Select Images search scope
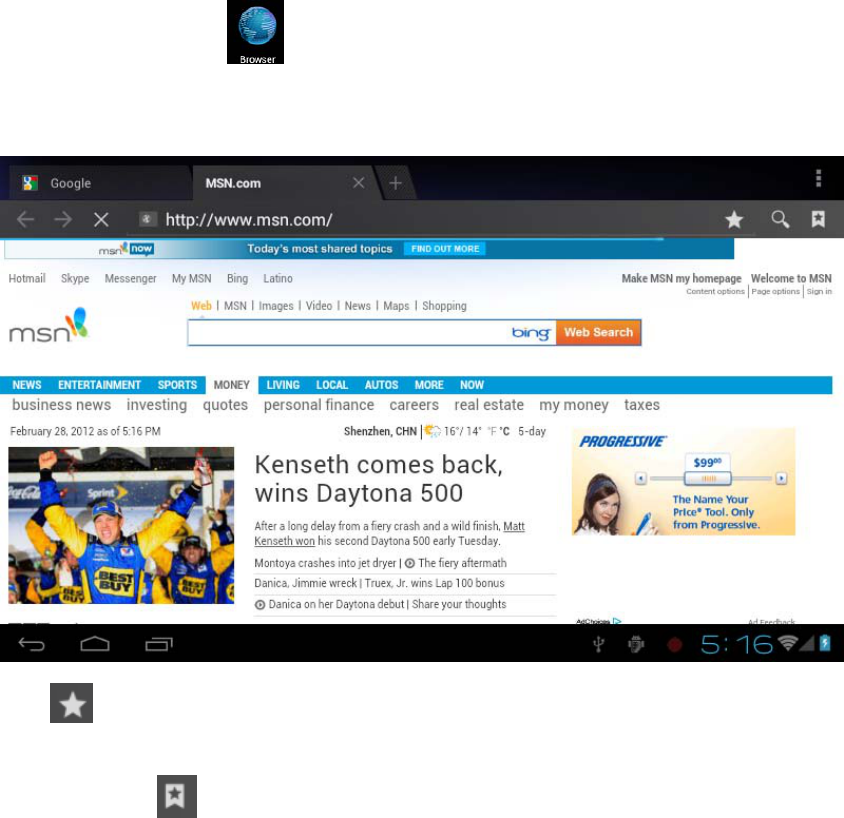Screen dimensions: 844x818 (x=276, y=306)
